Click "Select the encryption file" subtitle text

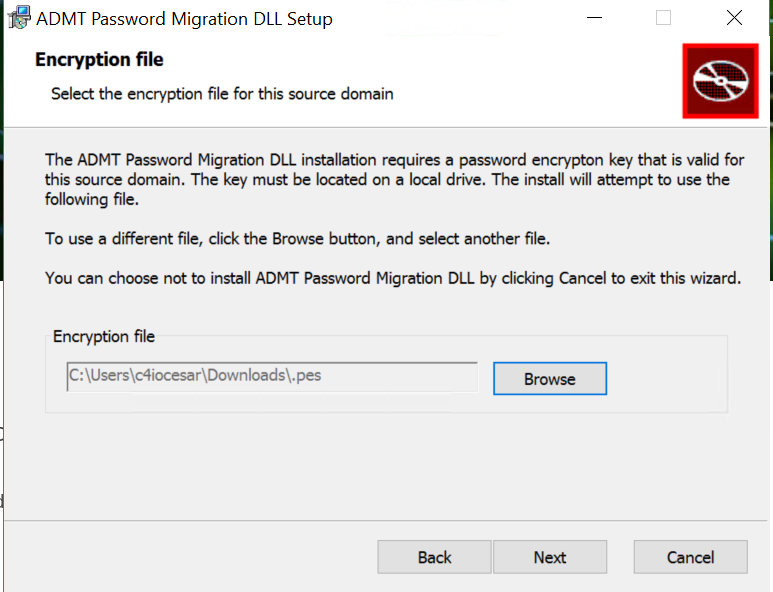222,94
